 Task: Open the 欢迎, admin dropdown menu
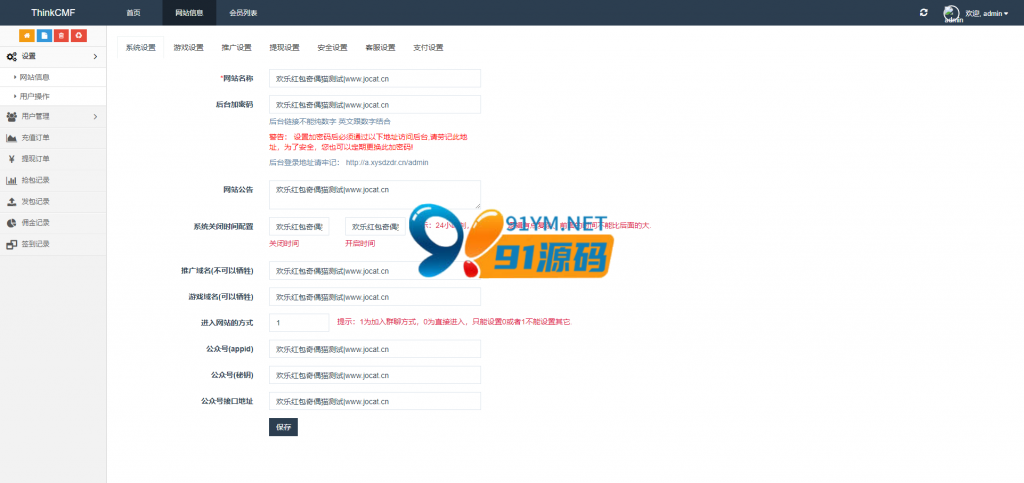[x=986, y=13]
